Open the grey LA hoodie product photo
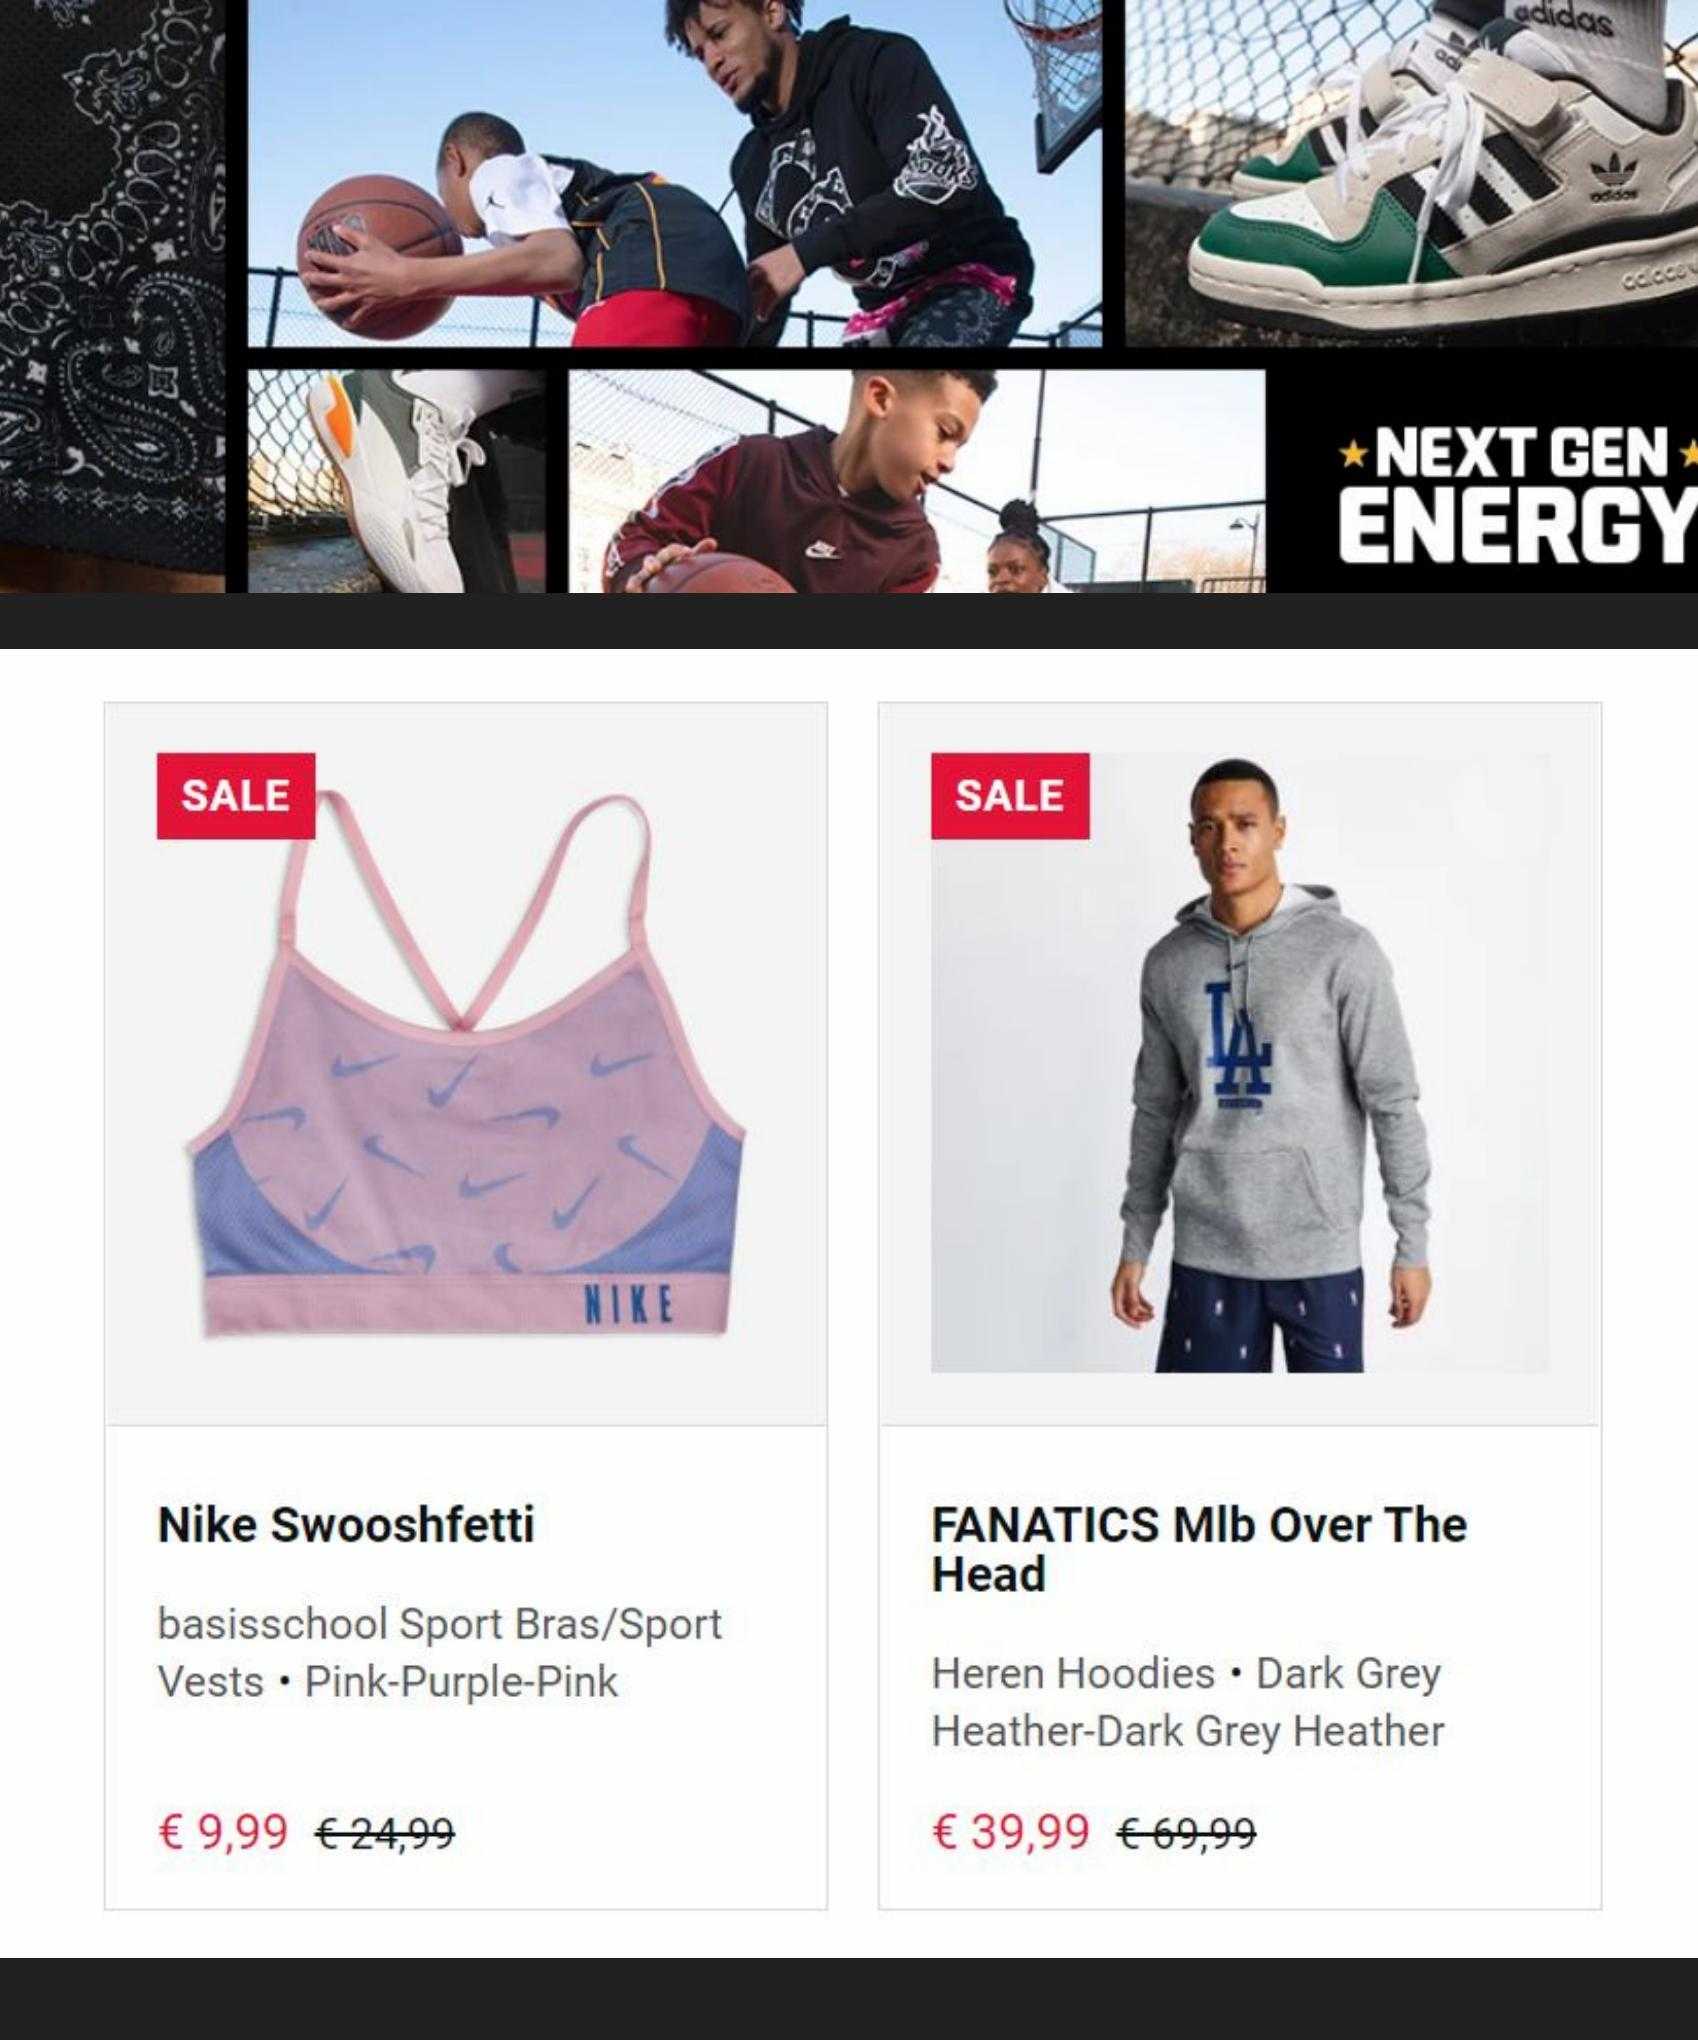The width and height of the screenshot is (1698, 2040). [1240, 1063]
